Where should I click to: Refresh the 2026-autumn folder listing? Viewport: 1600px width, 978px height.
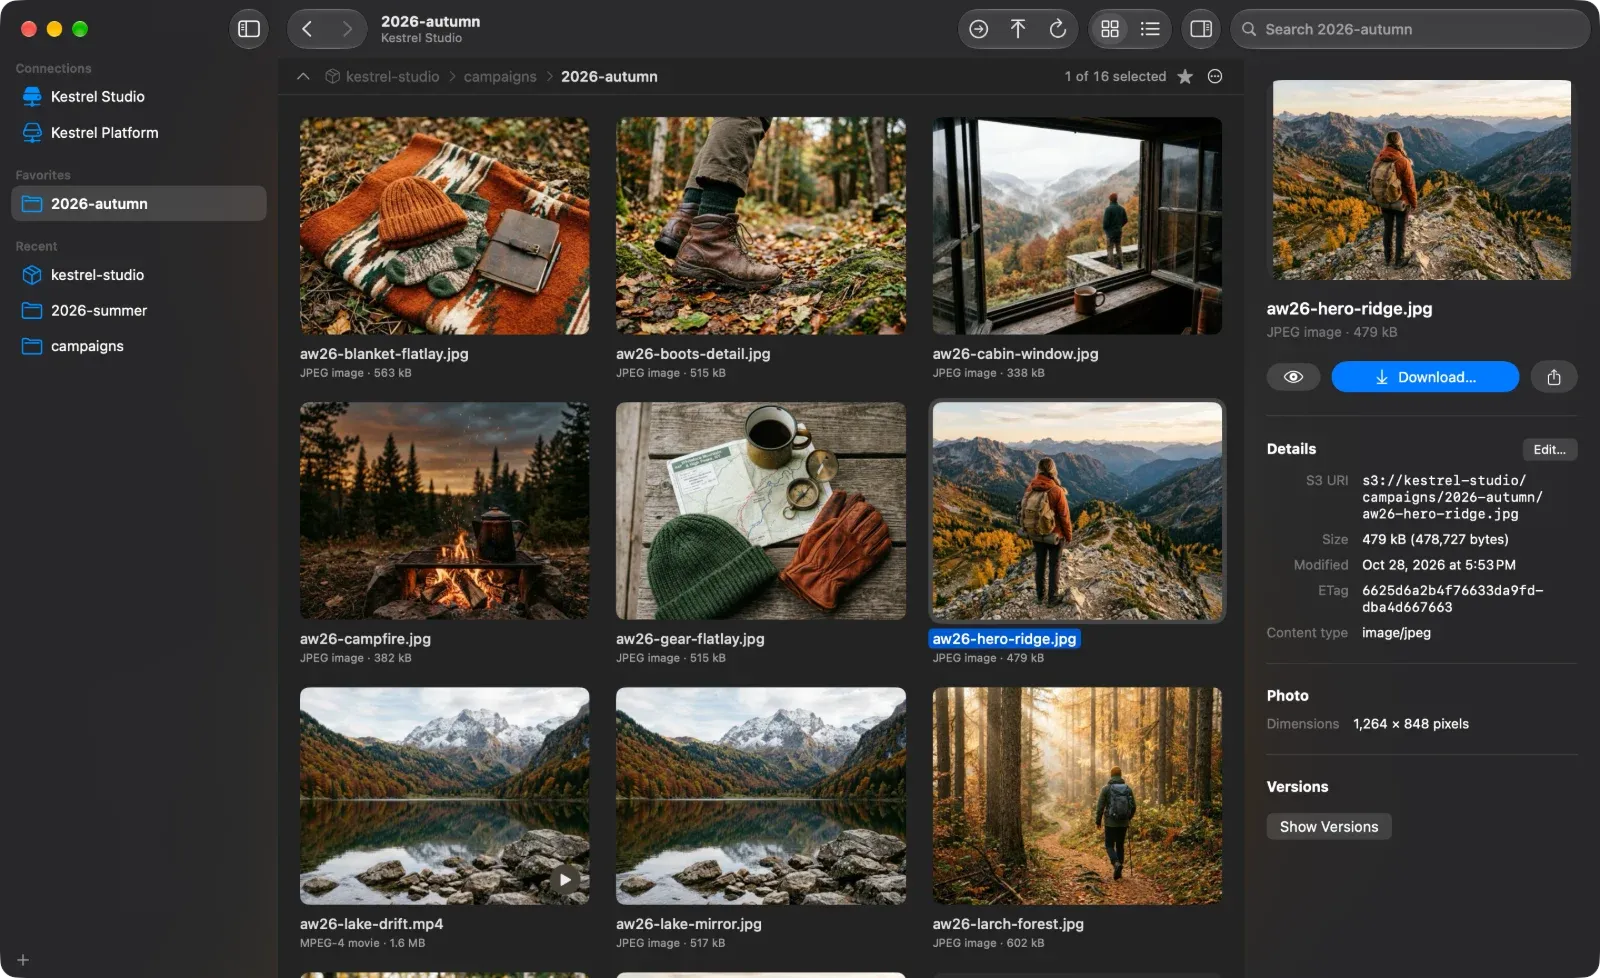1058,29
